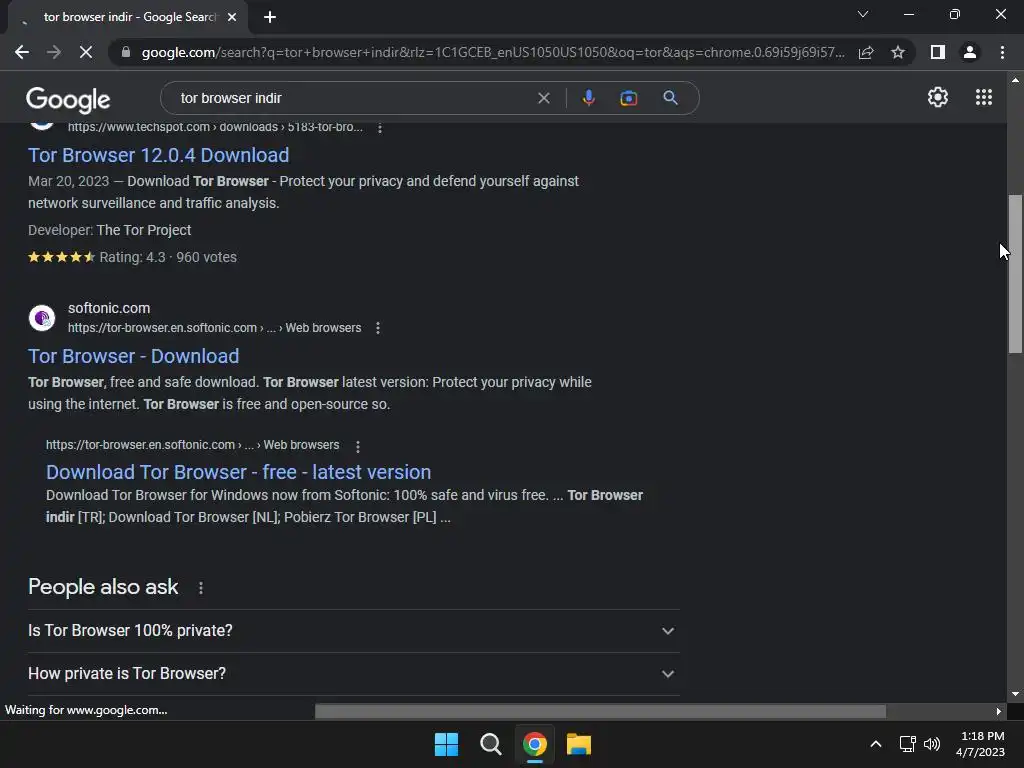Go to Google home via the logo
Viewport: 1024px width, 768px height.
68,99
